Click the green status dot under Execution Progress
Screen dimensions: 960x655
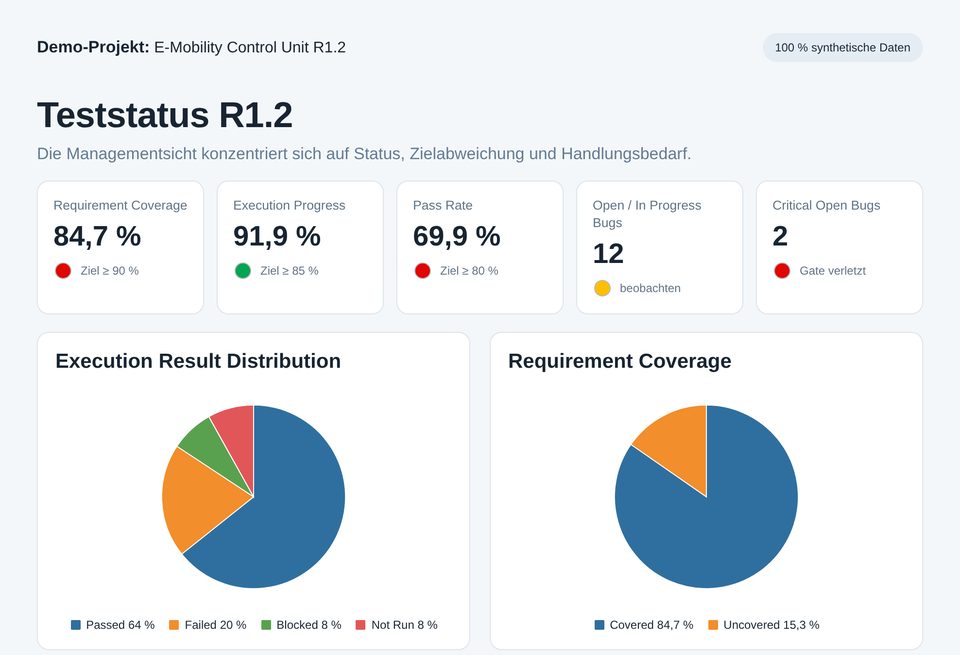click(243, 271)
